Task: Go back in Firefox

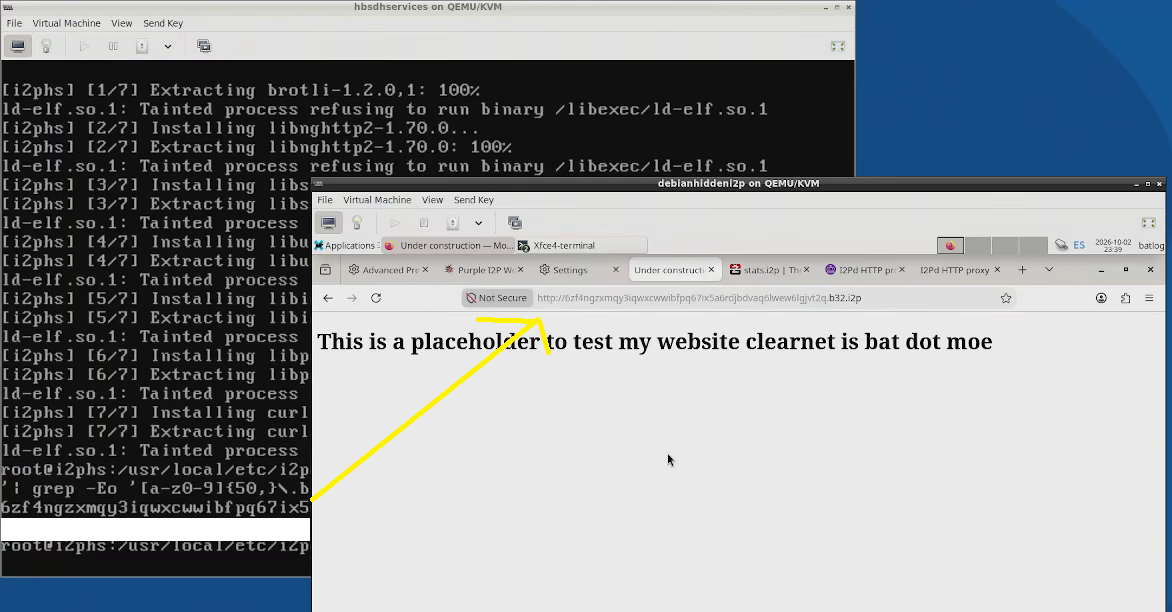Action: pos(327,298)
